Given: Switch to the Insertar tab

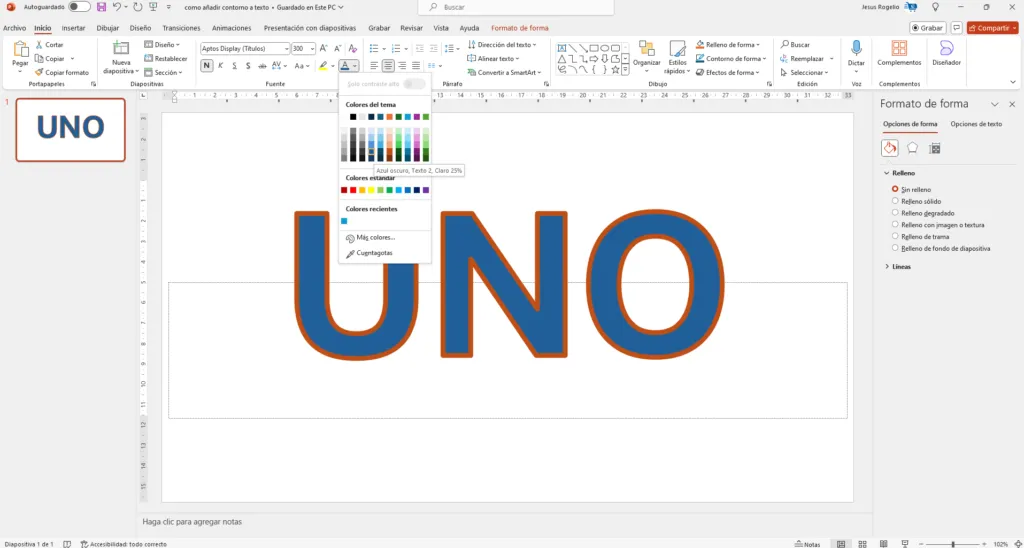Looking at the screenshot, I should pyautogui.click(x=73, y=28).
